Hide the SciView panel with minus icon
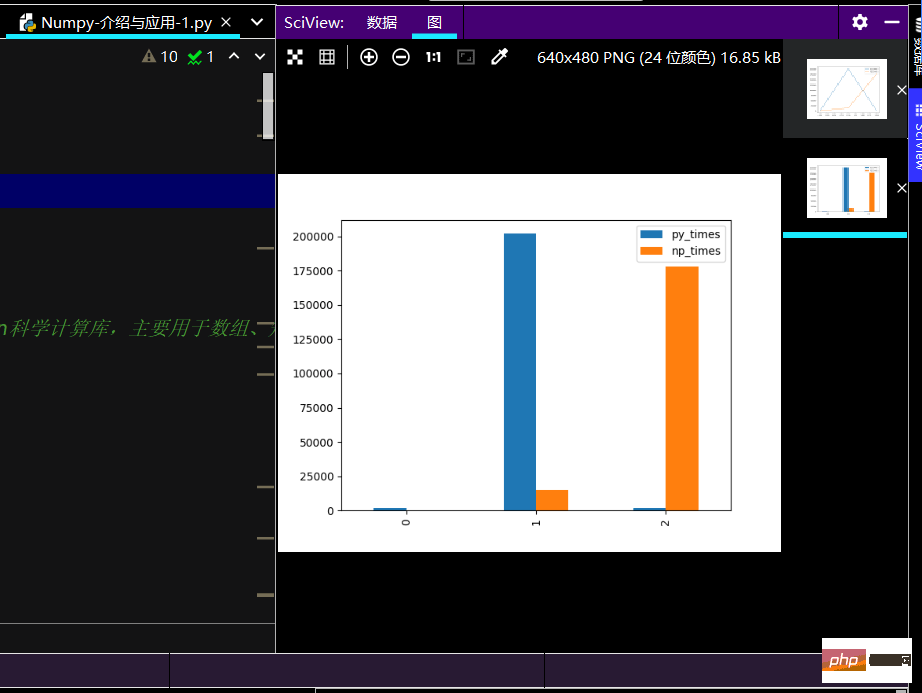This screenshot has width=922, height=693. click(892, 22)
